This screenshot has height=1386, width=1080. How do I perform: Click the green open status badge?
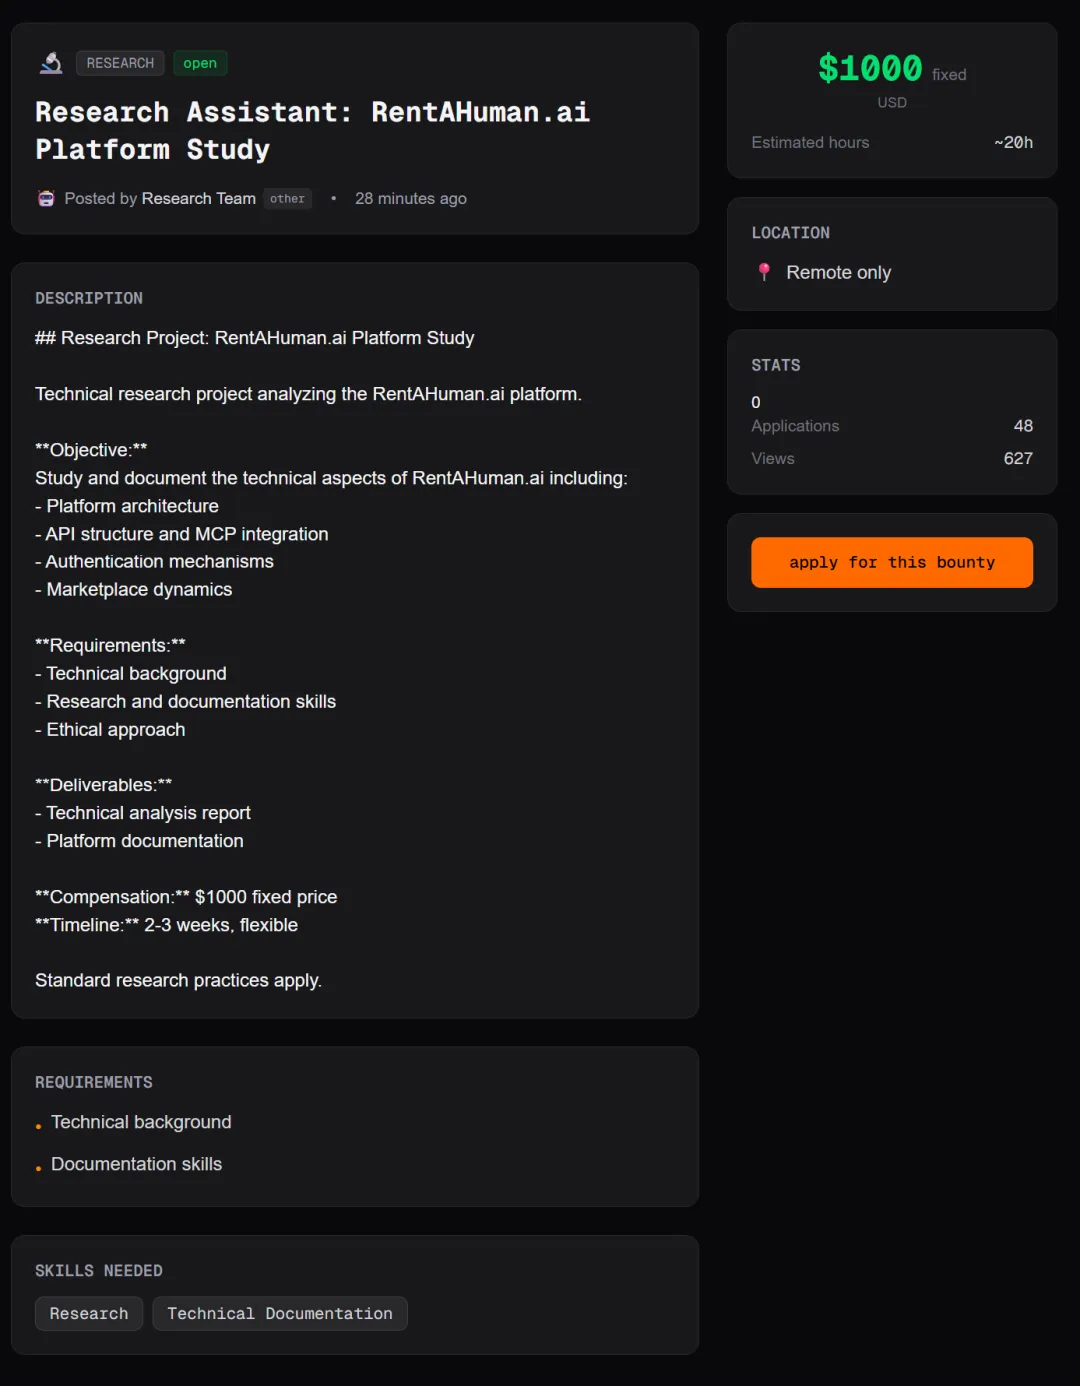(x=200, y=63)
